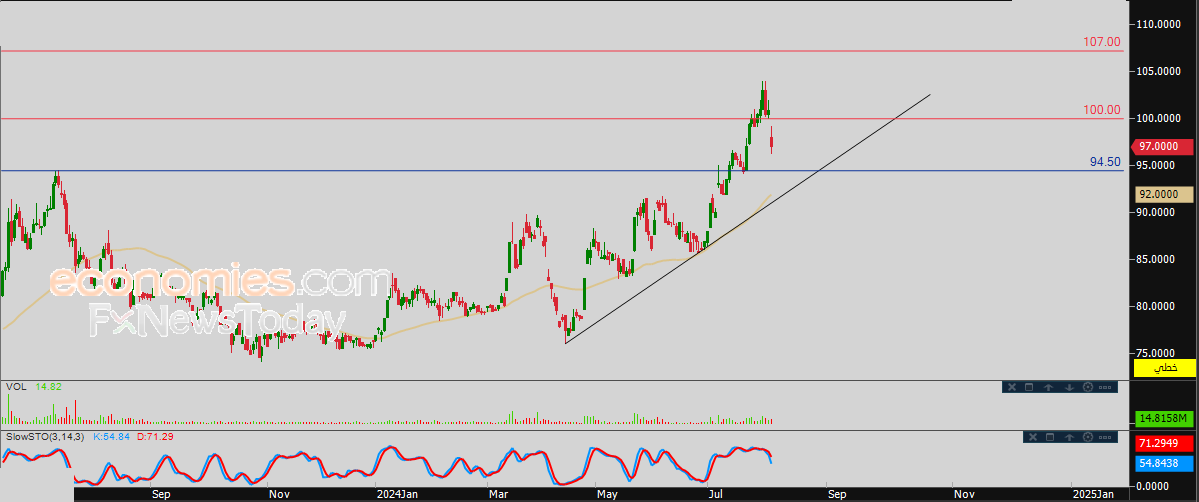
Task: Select the 107.00 resistance line label
Action: [x=1102, y=42]
